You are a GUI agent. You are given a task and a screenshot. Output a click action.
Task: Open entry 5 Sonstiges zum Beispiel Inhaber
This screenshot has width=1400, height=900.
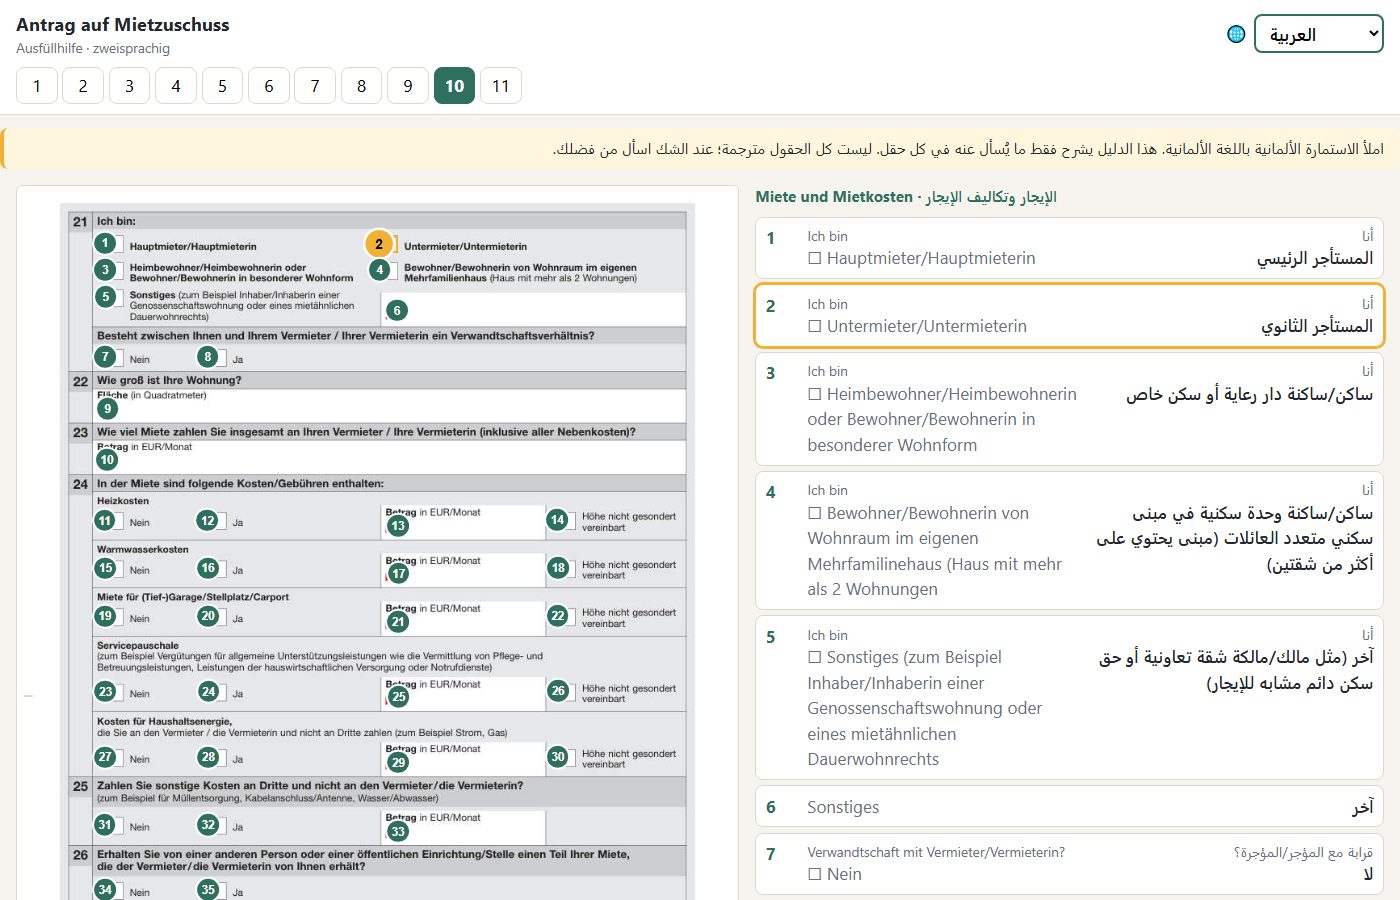point(1069,698)
